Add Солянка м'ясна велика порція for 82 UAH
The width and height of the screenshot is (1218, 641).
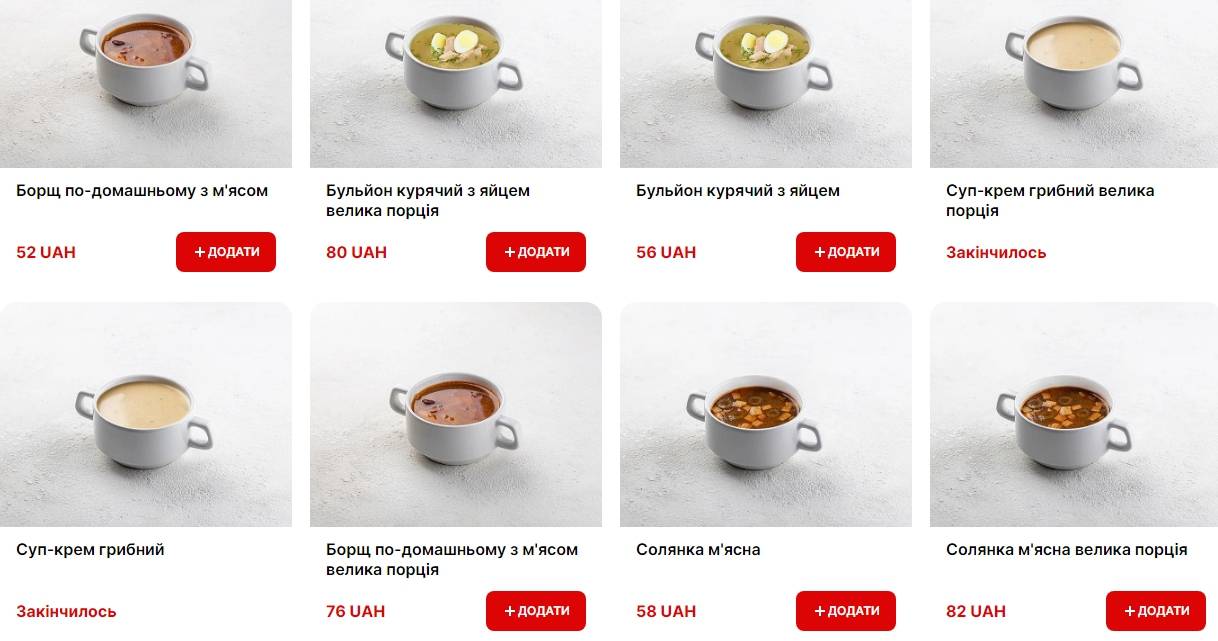coord(1156,611)
